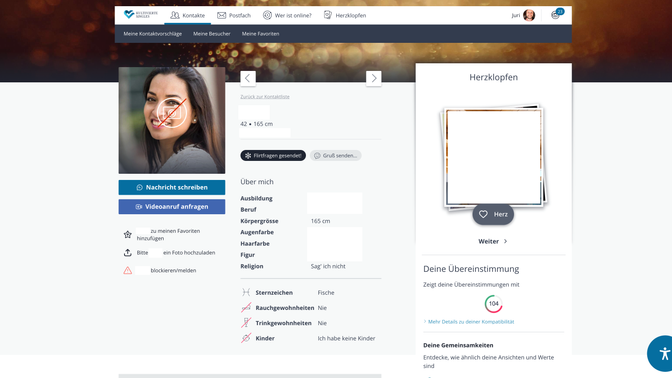The width and height of the screenshot is (672, 378).
Task: Click the Juri profile avatar
Action: [529, 15]
